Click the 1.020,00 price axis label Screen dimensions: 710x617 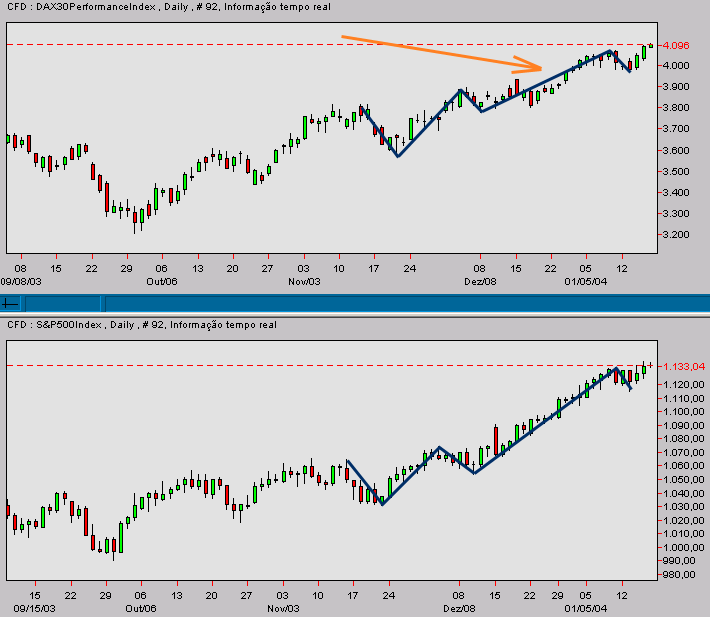(683, 520)
